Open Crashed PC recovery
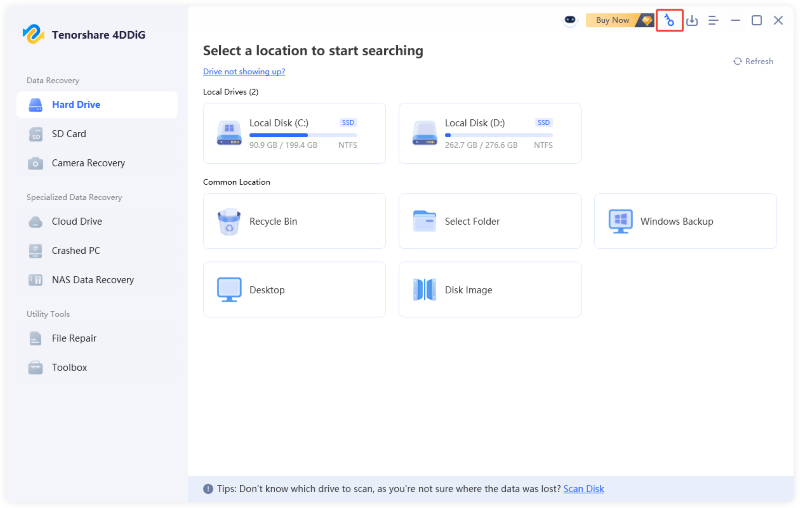800x508 pixels. tap(97, 250)
